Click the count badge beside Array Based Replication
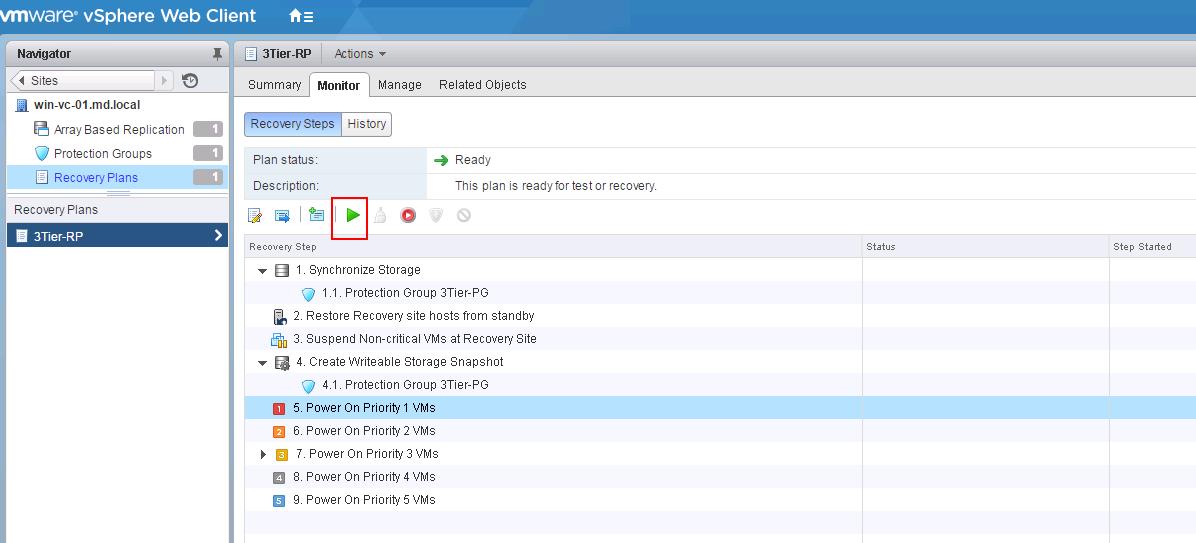The image size is (1196, 543). pos(207,130)
